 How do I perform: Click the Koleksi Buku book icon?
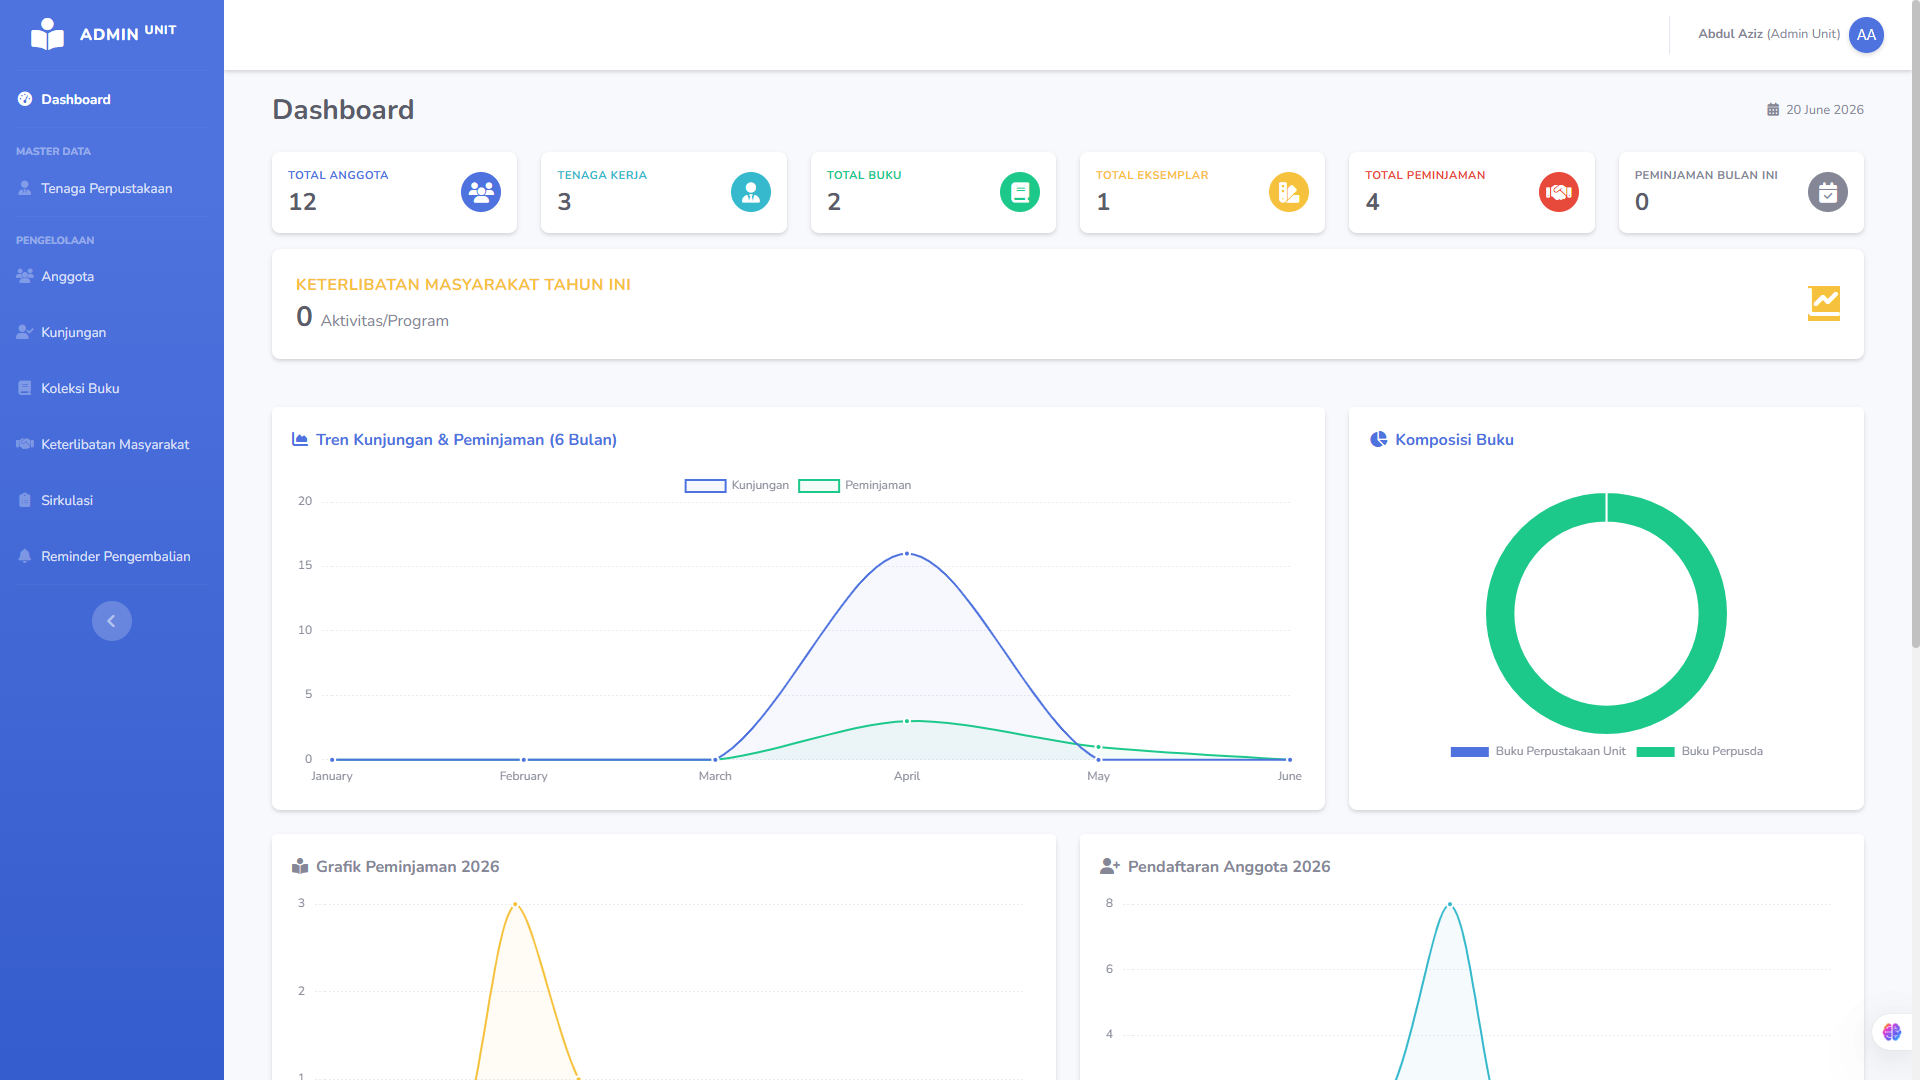(25, 388)
